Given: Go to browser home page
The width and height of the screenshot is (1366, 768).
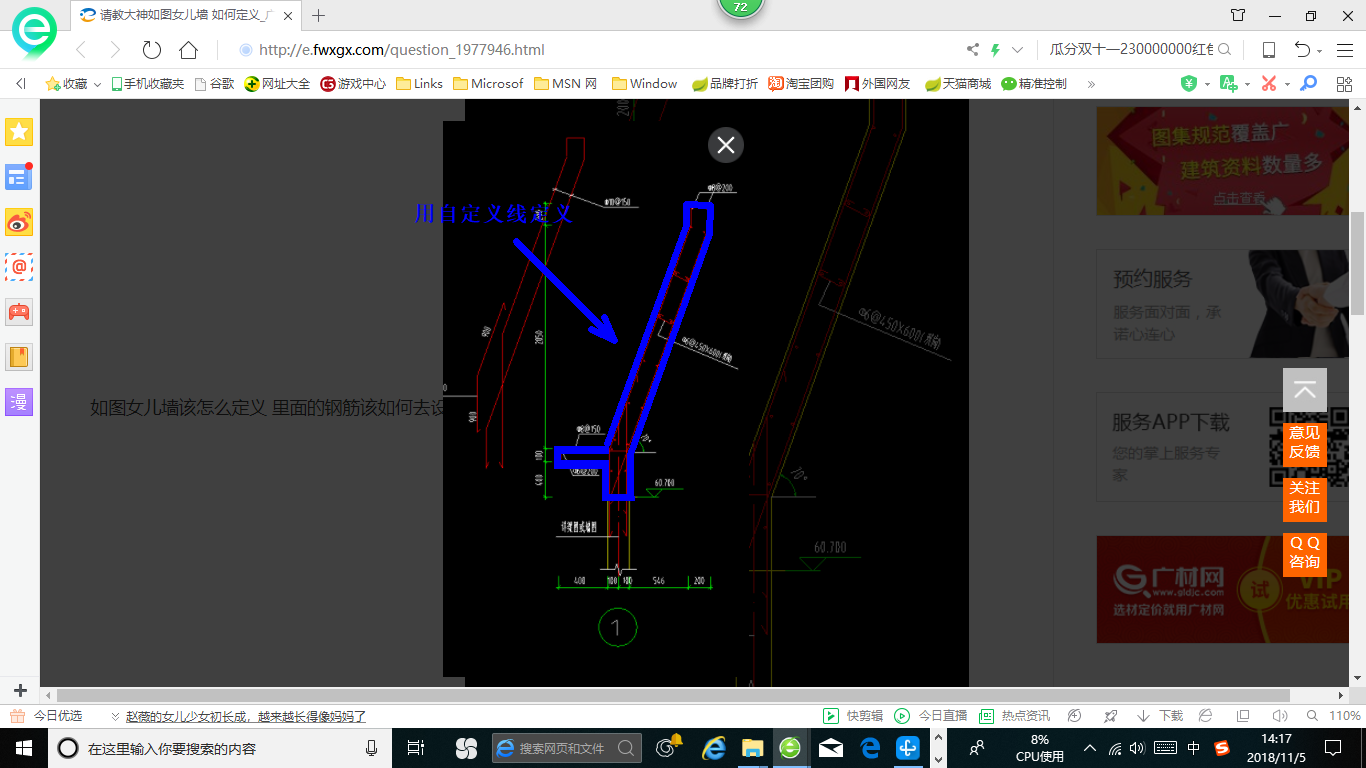Looking at the screenshot, I should point(188,50).
